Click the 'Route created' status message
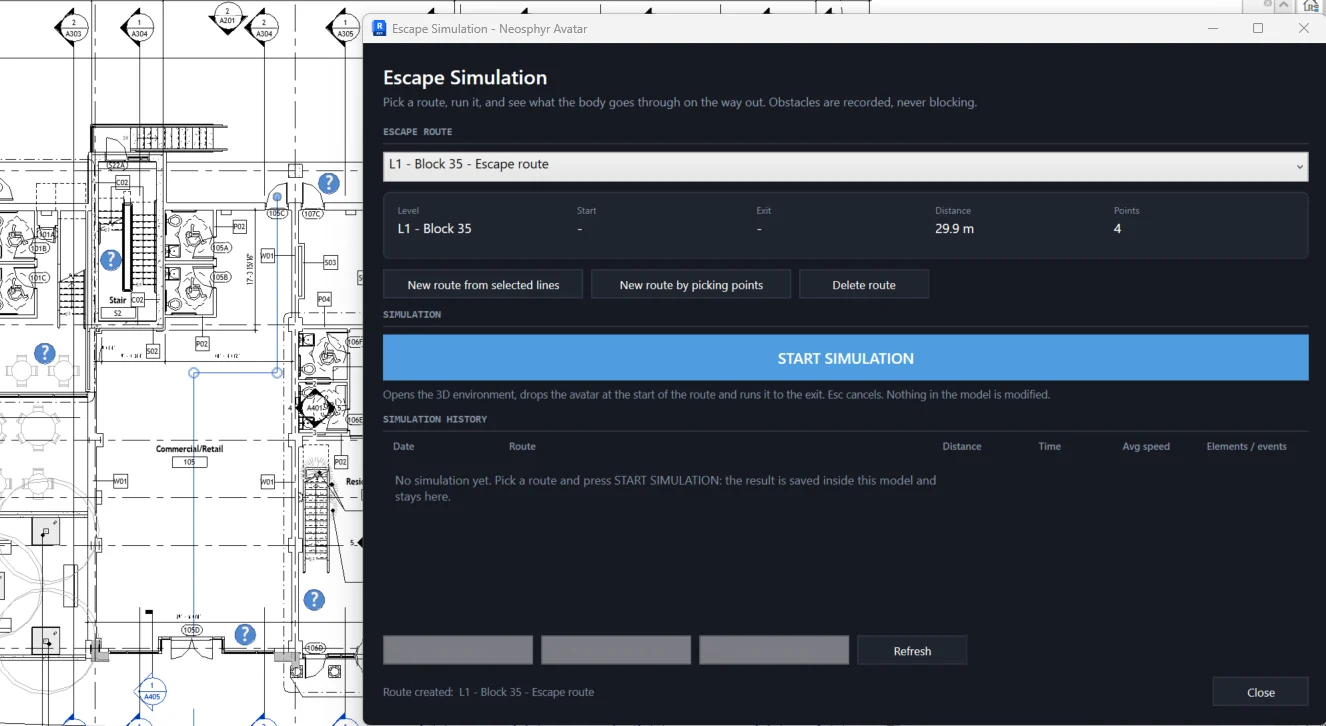 click(488, 692)
